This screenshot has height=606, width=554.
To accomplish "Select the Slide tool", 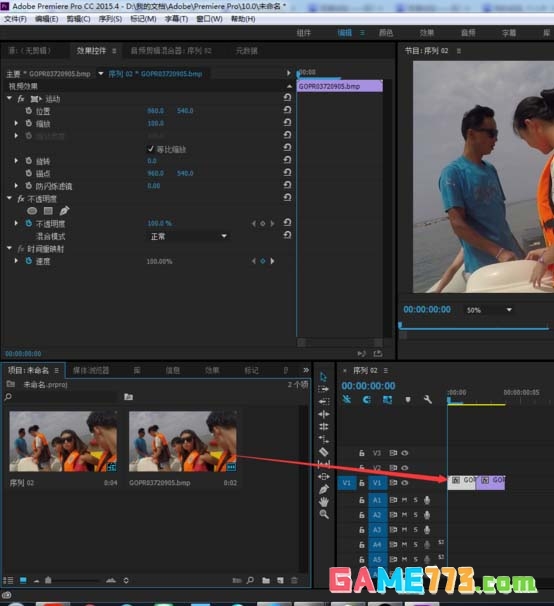I will point(324,477).
